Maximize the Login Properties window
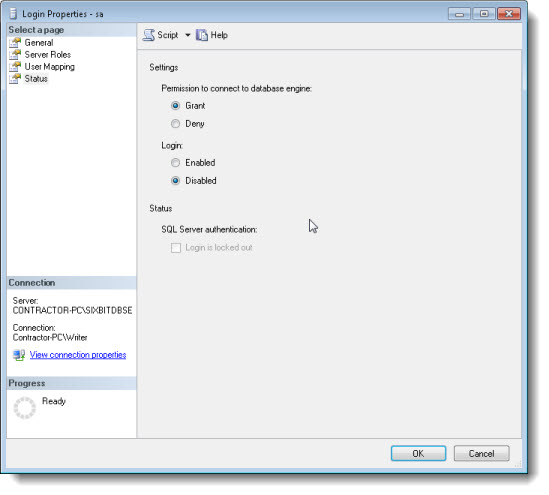The width and height of the screenshot is (549, 495). tap(484, 14)
